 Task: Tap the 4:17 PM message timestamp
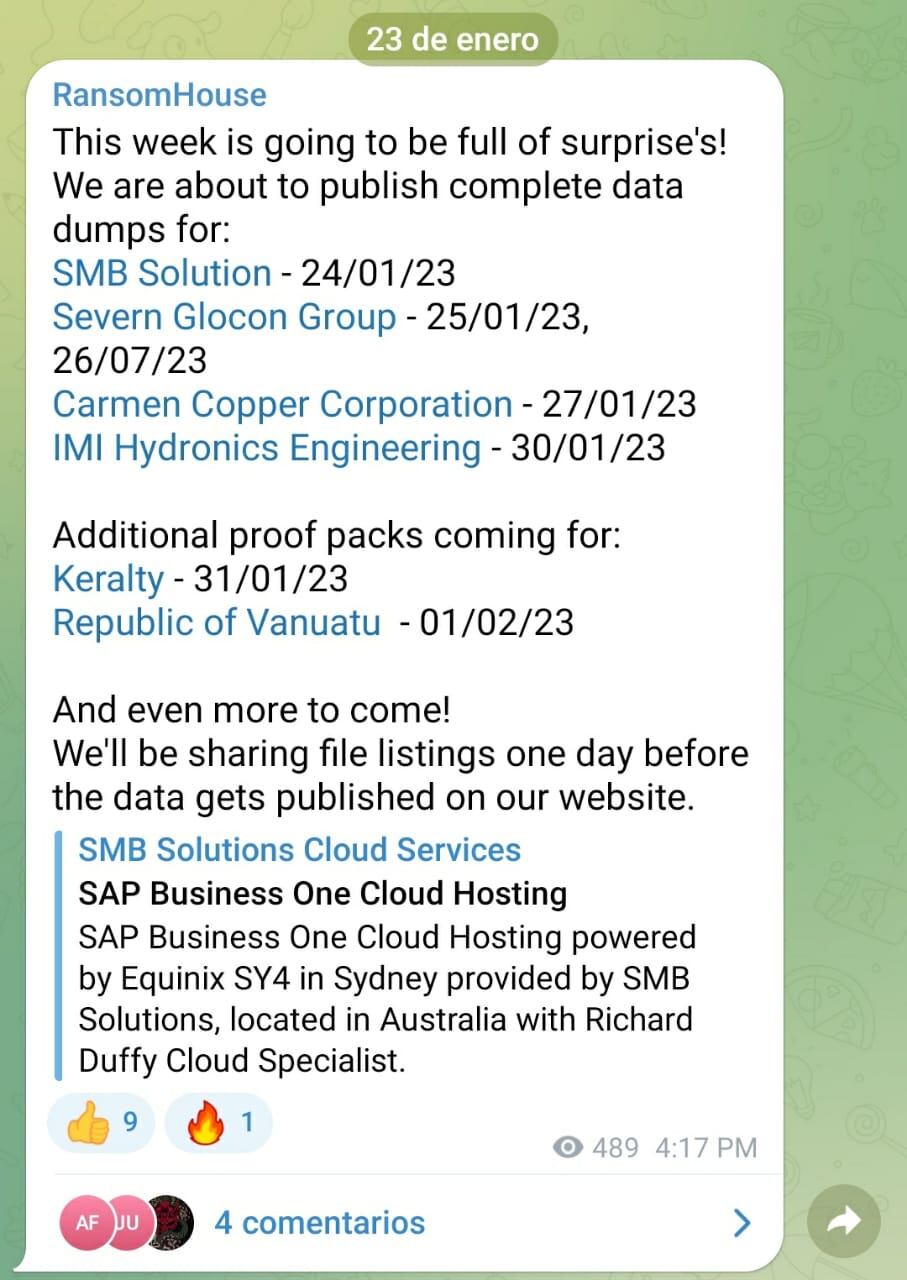(706, 1147)
